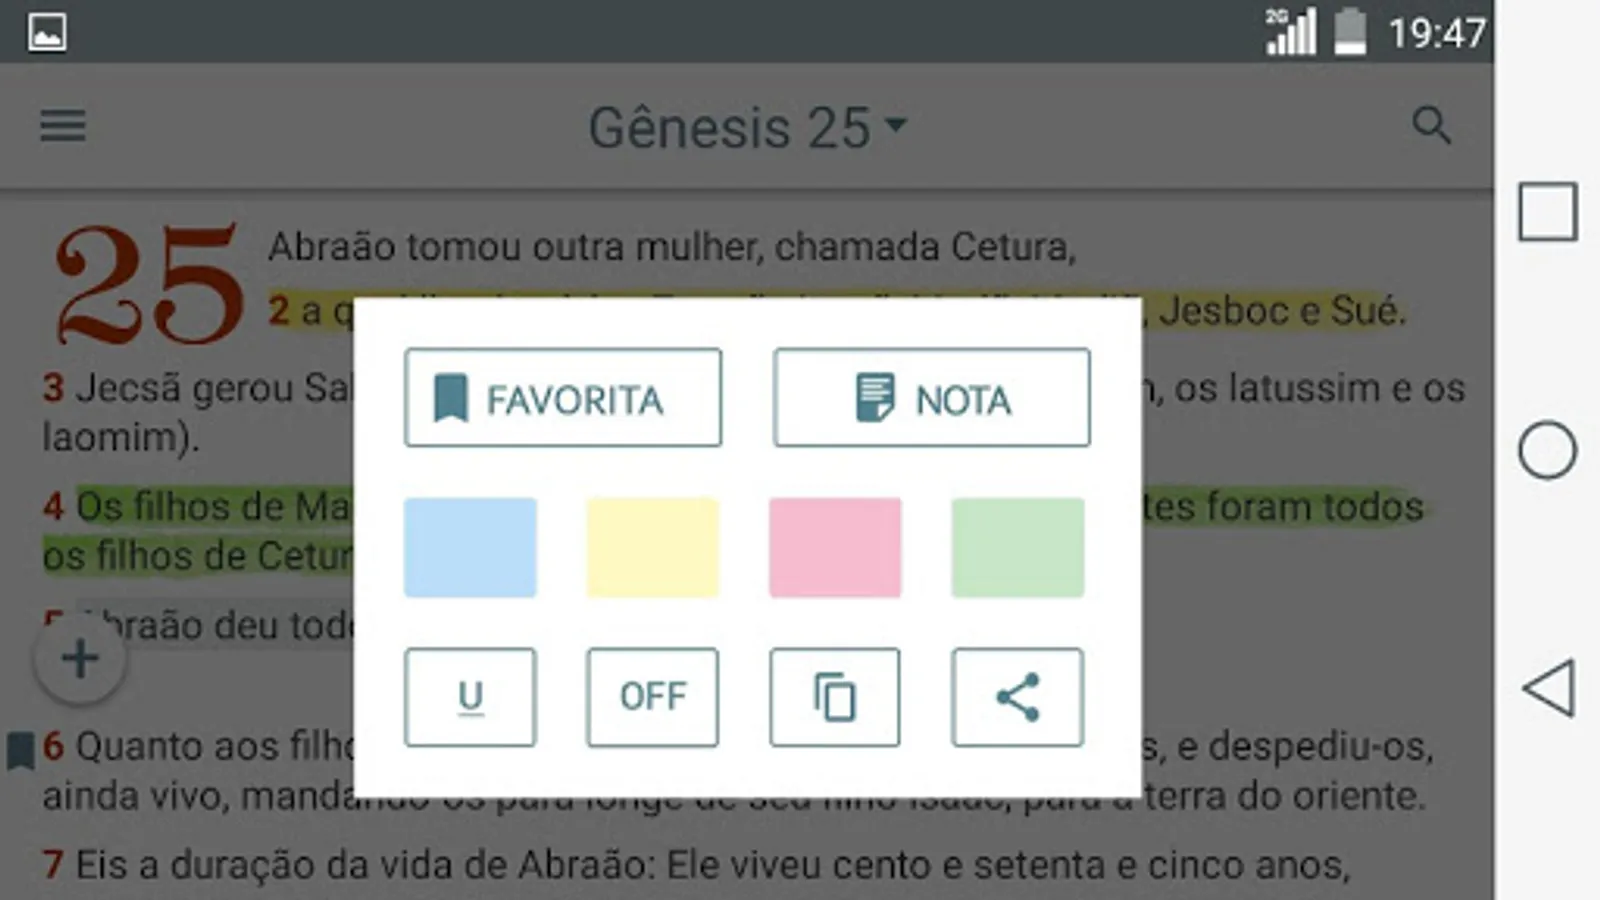Choose the yellow highlight swatch
The height and width of the screenshot is (900, 1600).
pyautogui.click(x=652, y=547)
